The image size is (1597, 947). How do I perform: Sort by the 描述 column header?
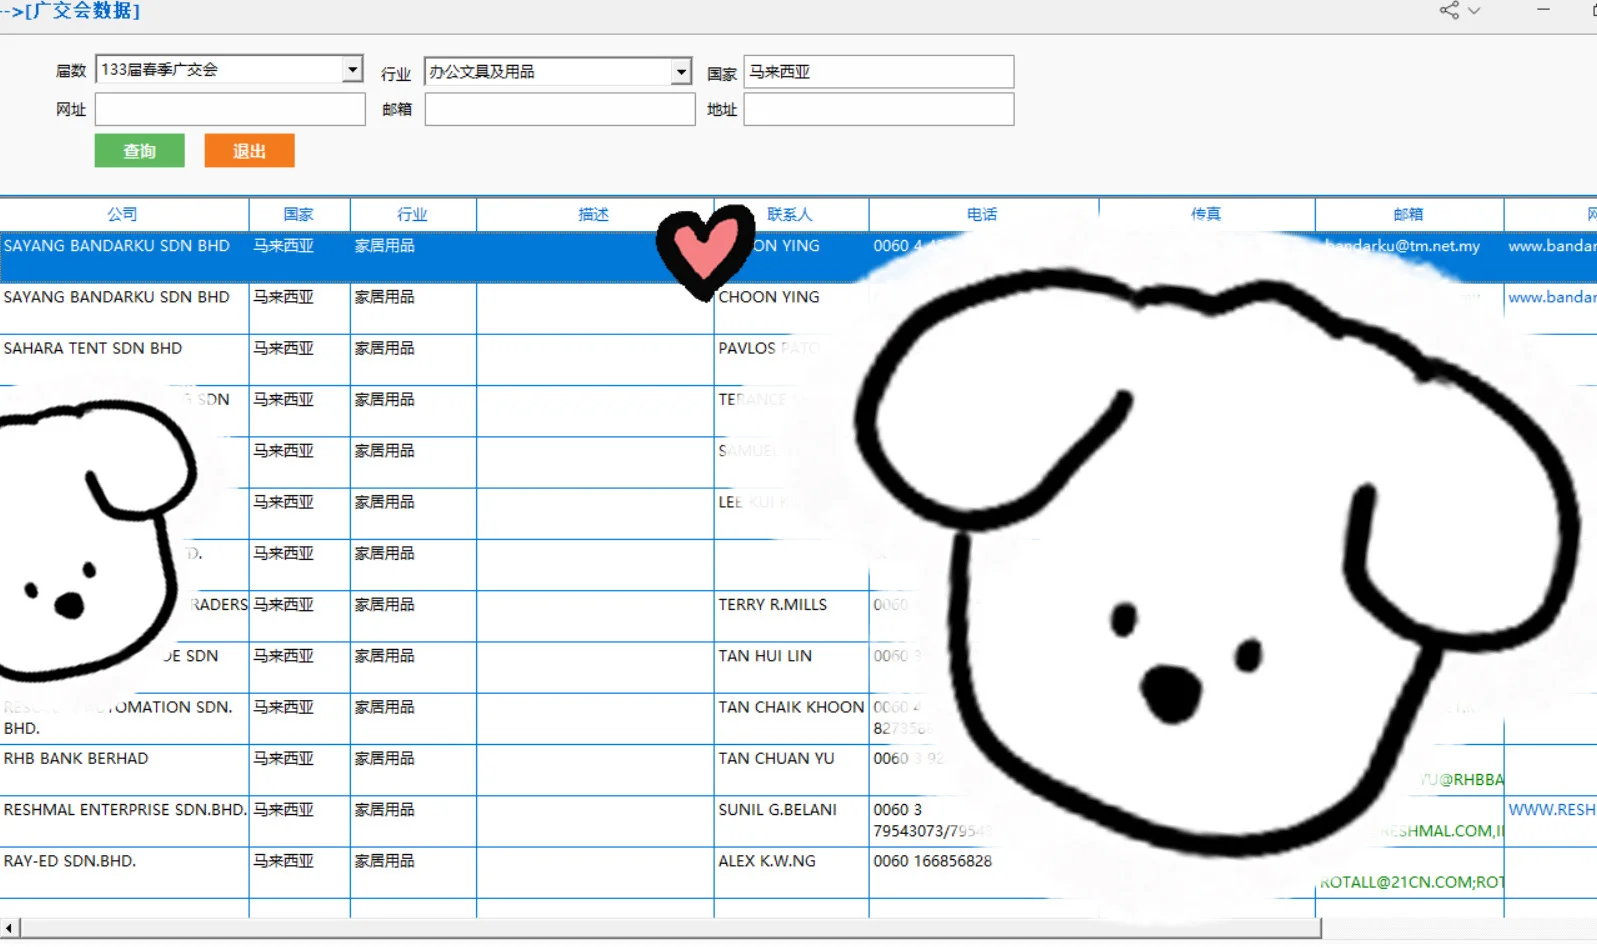point(594,214)
